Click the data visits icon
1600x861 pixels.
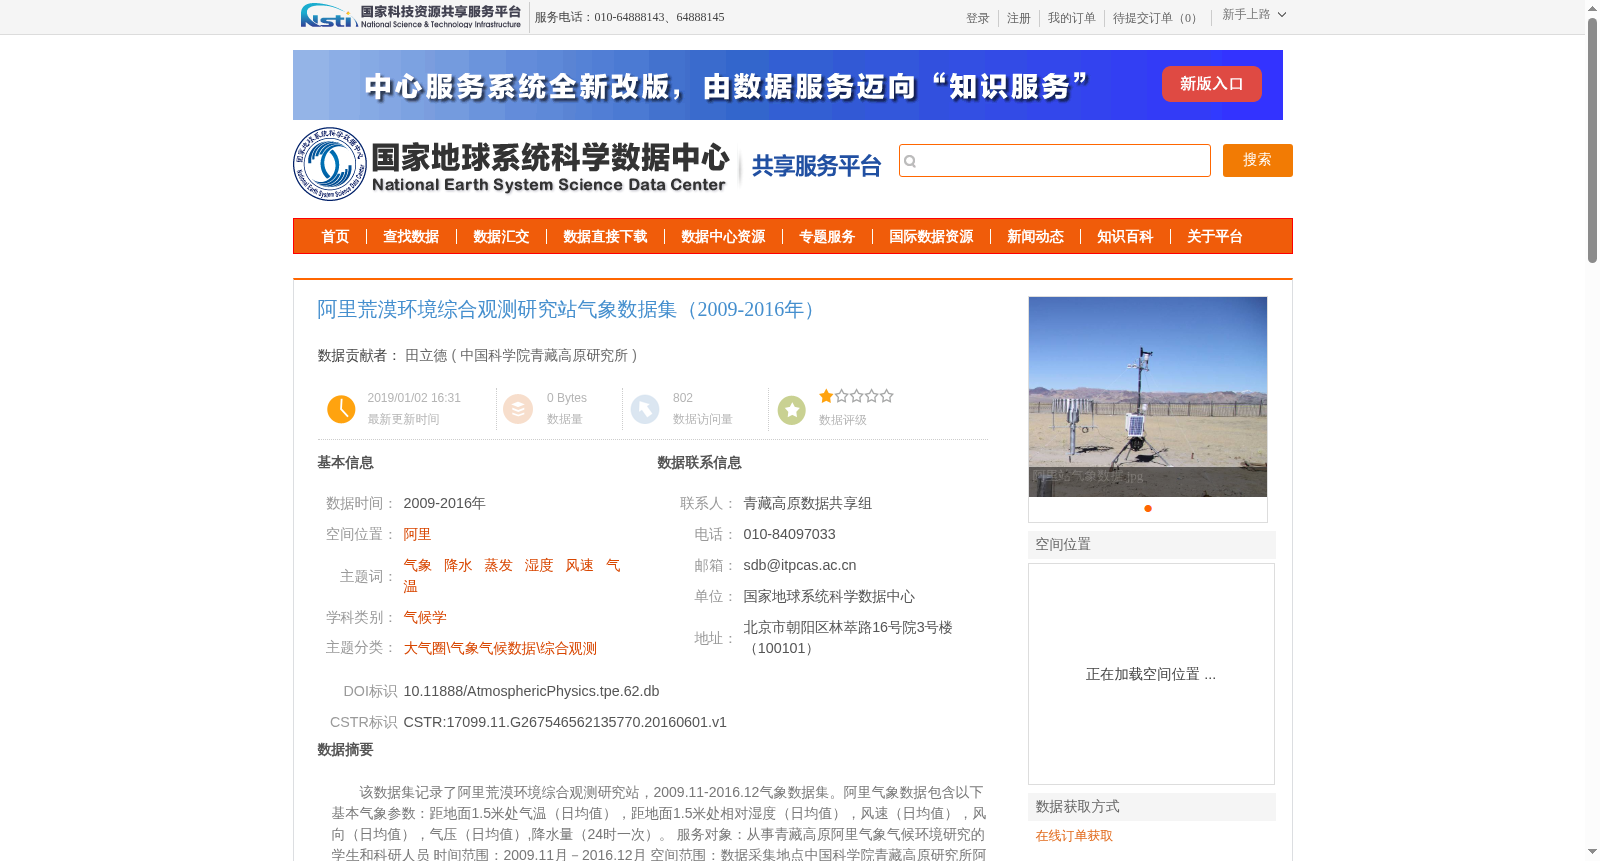pos(645,409)
